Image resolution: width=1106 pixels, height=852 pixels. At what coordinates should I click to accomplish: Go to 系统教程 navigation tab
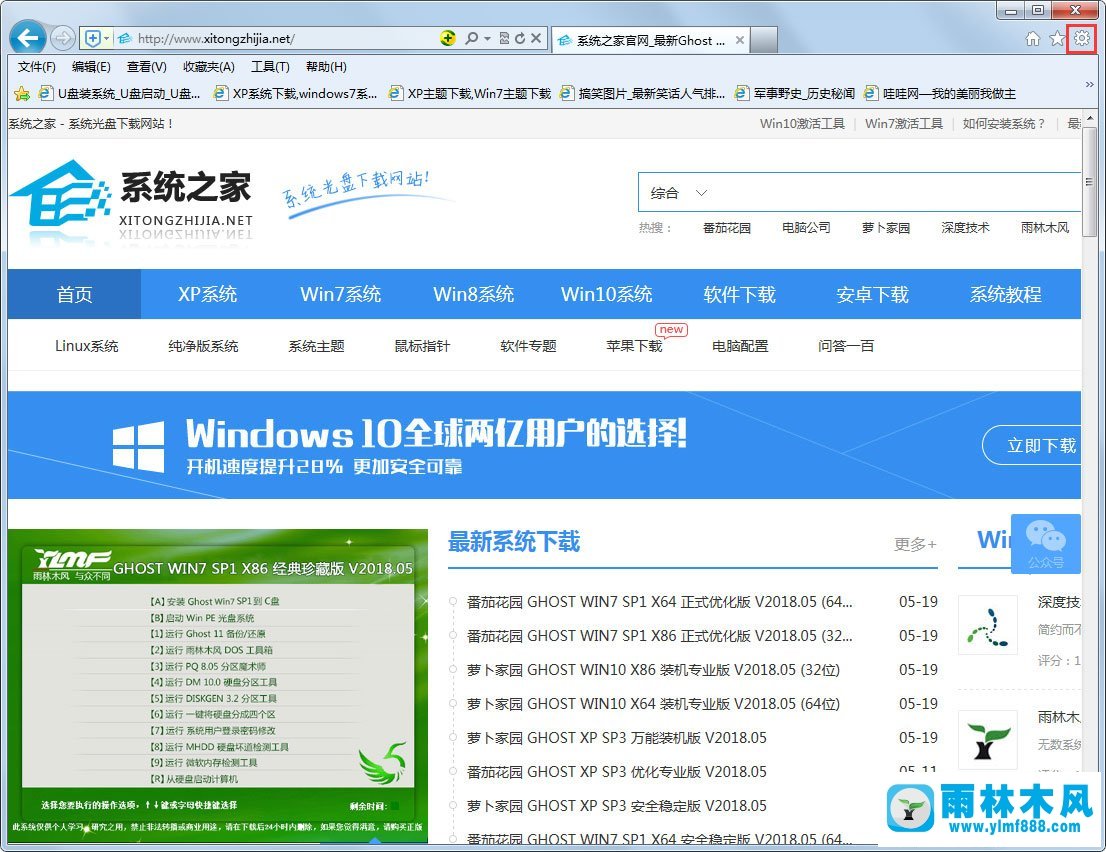[x=1005, y=294]
